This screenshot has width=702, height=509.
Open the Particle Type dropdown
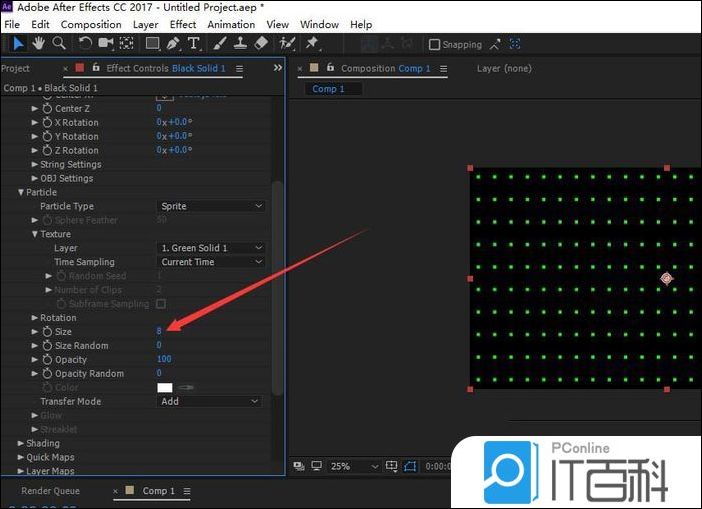pyautogui.click(x=211, y=206)
